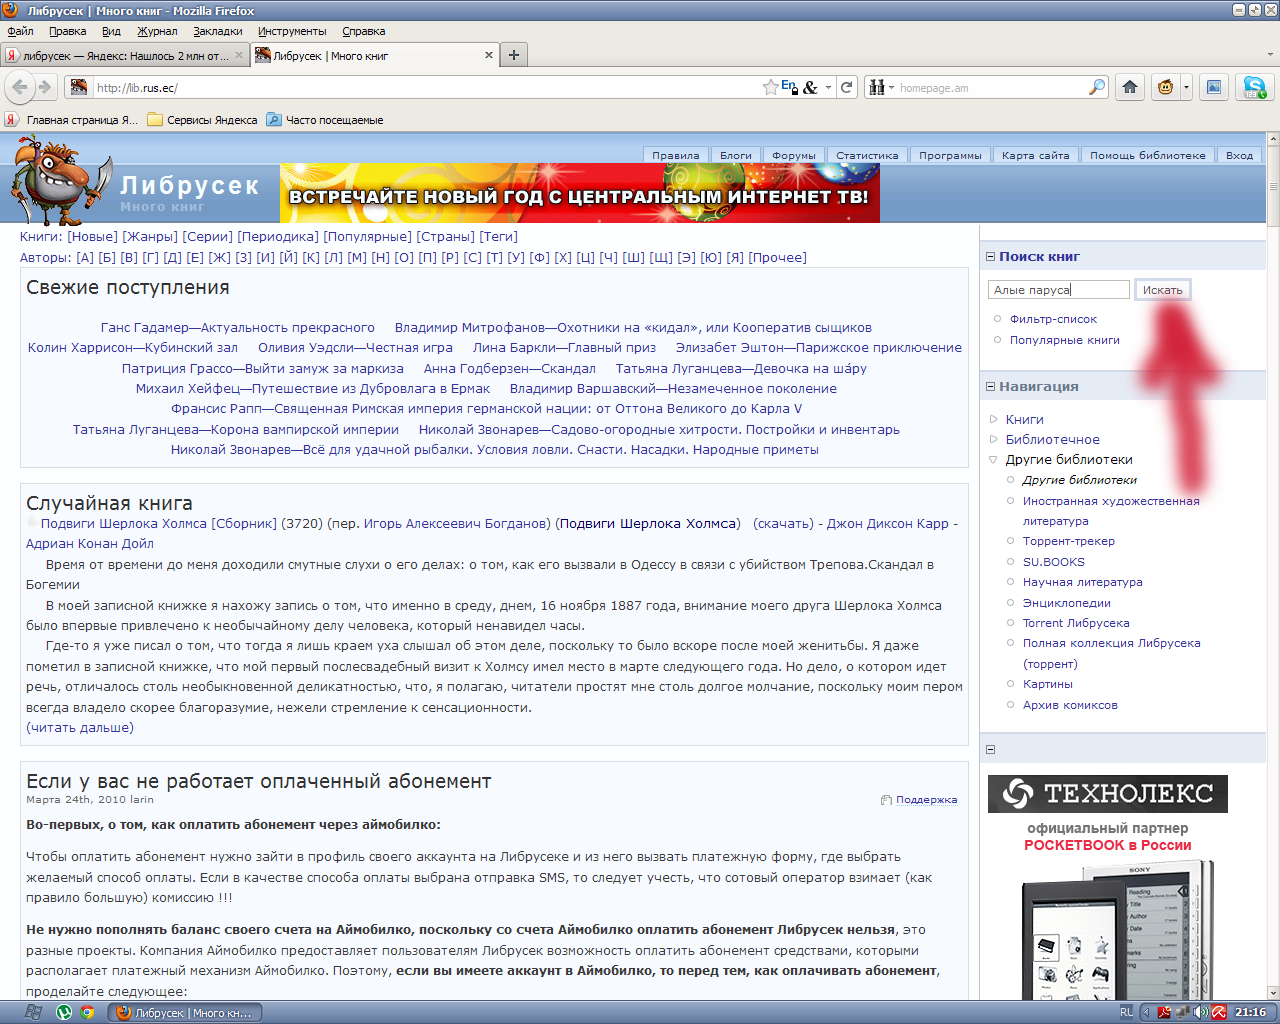This screenshot has width=1280, height=1024.
Task: Open the Правила tab on site header
Action: click(676, 155)
